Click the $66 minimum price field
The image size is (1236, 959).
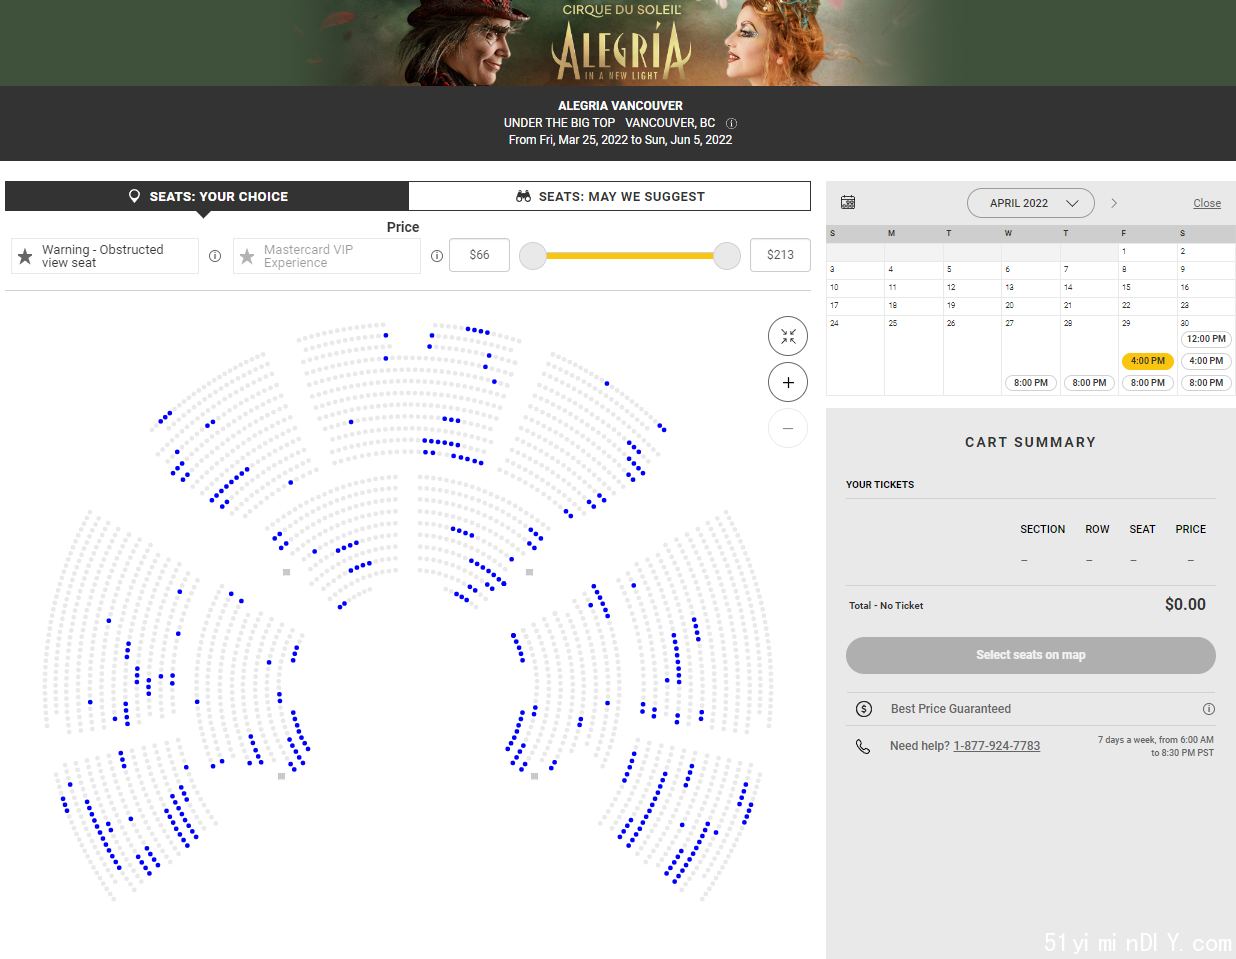point(480,255)
